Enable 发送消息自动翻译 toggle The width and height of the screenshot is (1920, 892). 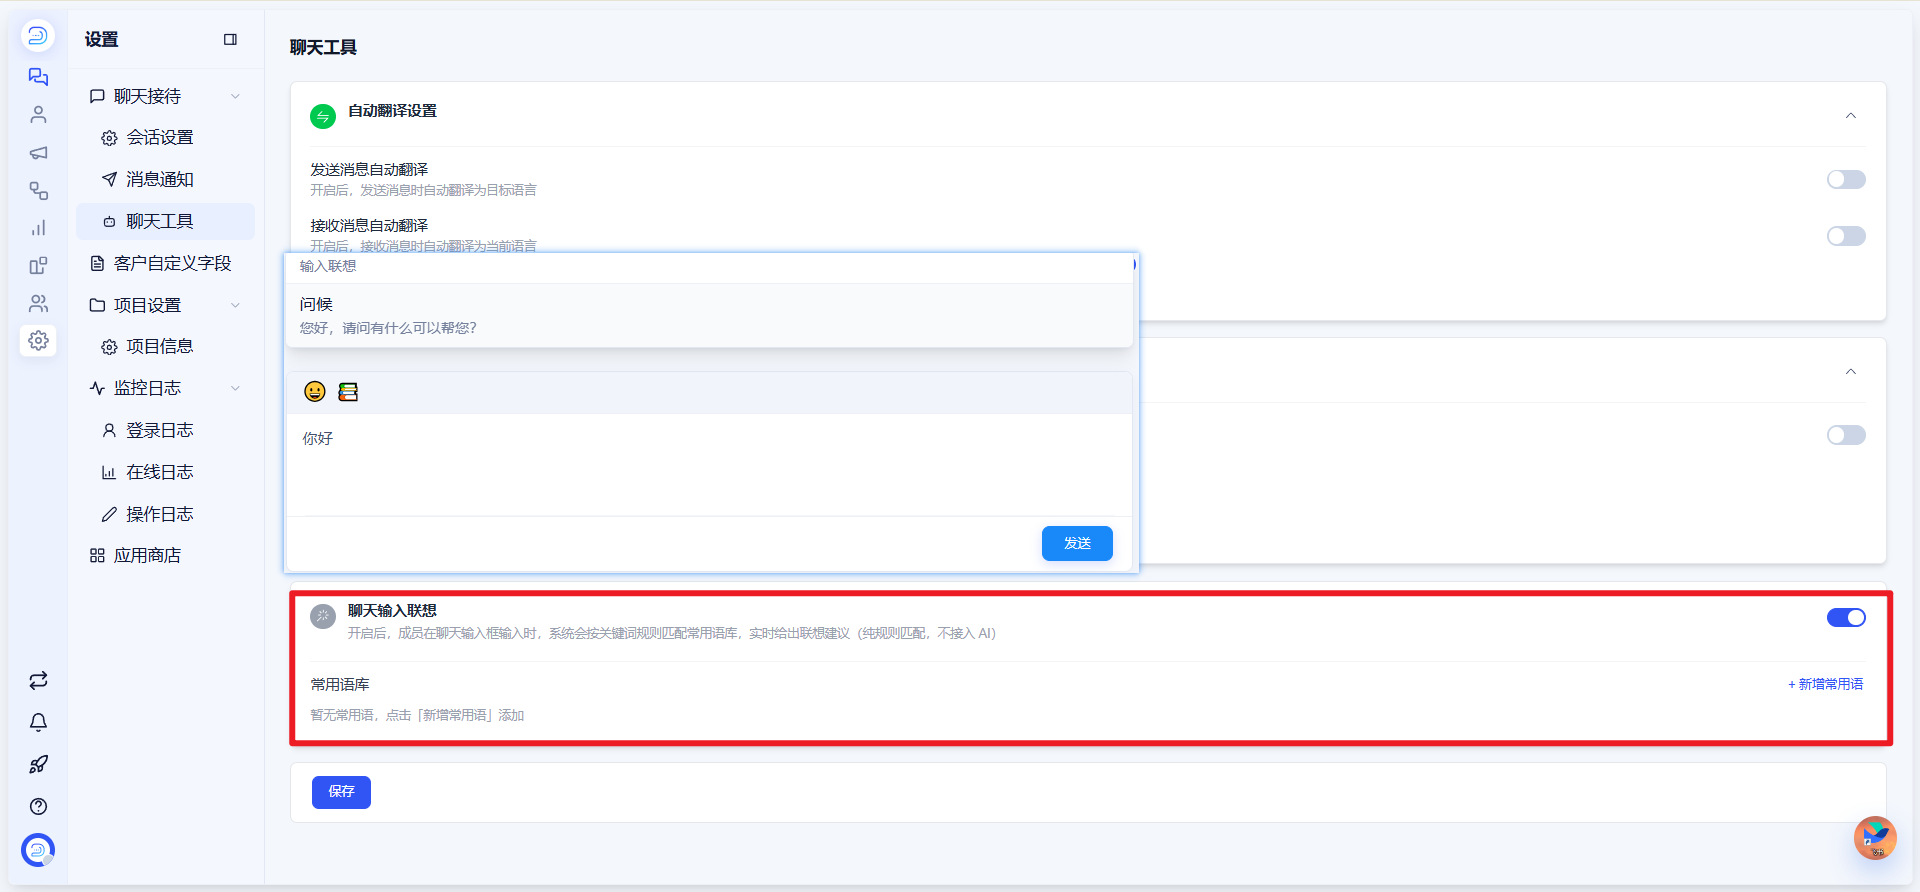(x=1846, y=180)
